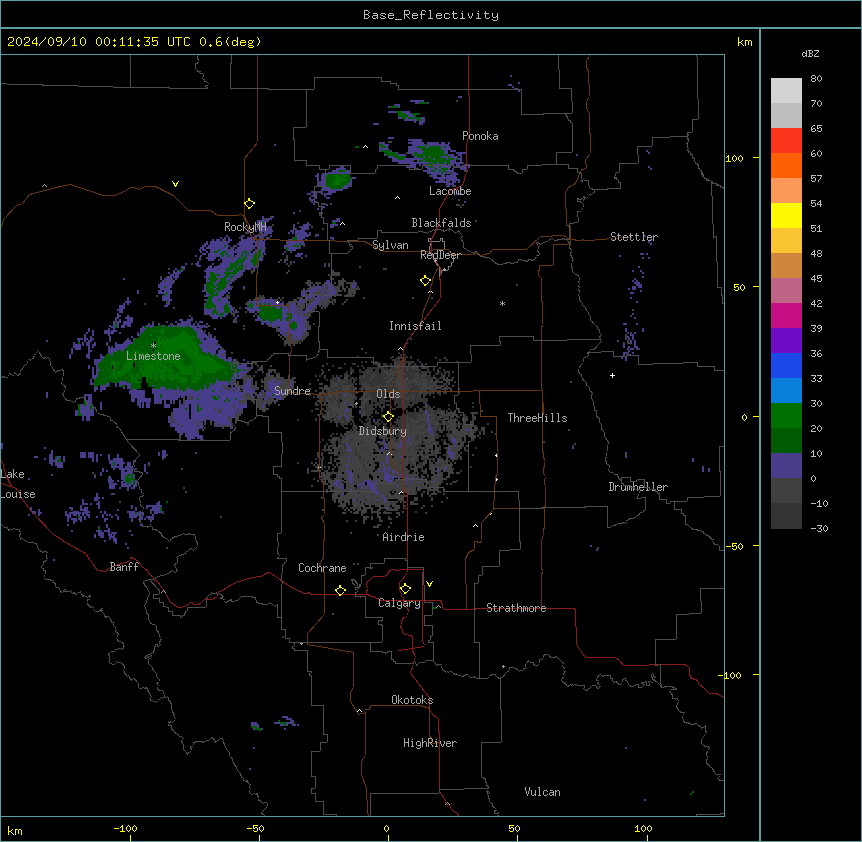The image size is (862, 842).
Task: Click the Calgary city label
Action: click(399, 603)
